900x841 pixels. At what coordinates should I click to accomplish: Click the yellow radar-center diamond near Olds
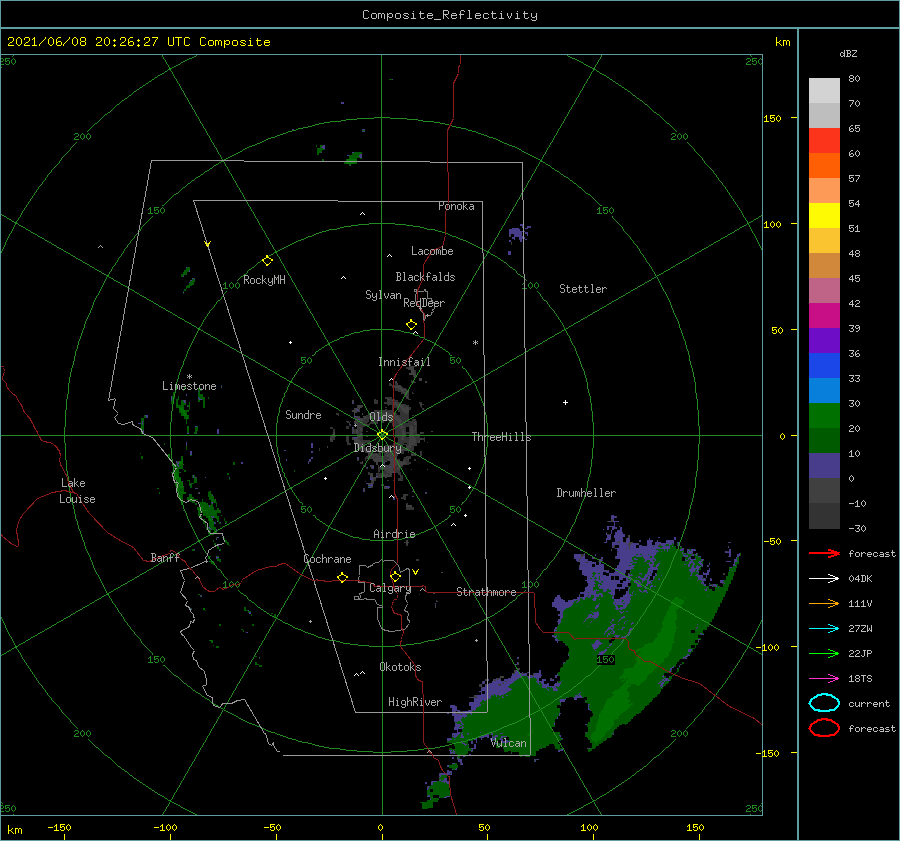coord(382,435)
